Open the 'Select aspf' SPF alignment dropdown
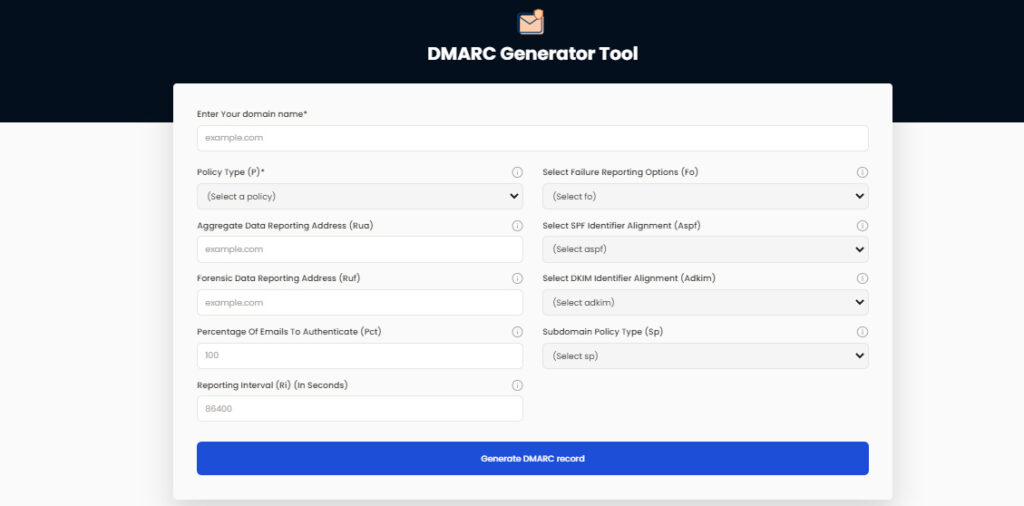 click(x=705, y=249)
